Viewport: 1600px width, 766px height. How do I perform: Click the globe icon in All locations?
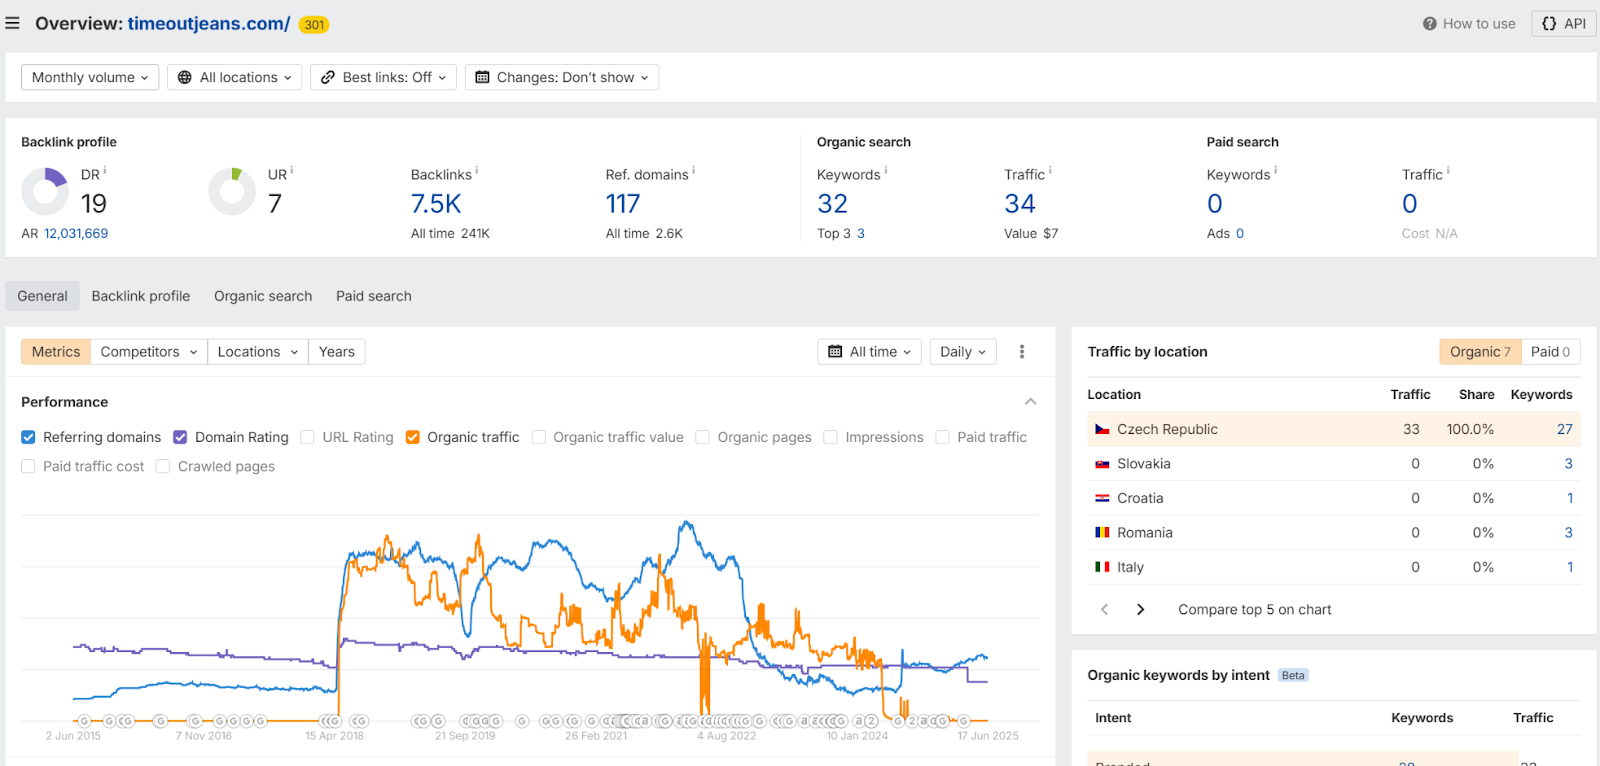185,77
